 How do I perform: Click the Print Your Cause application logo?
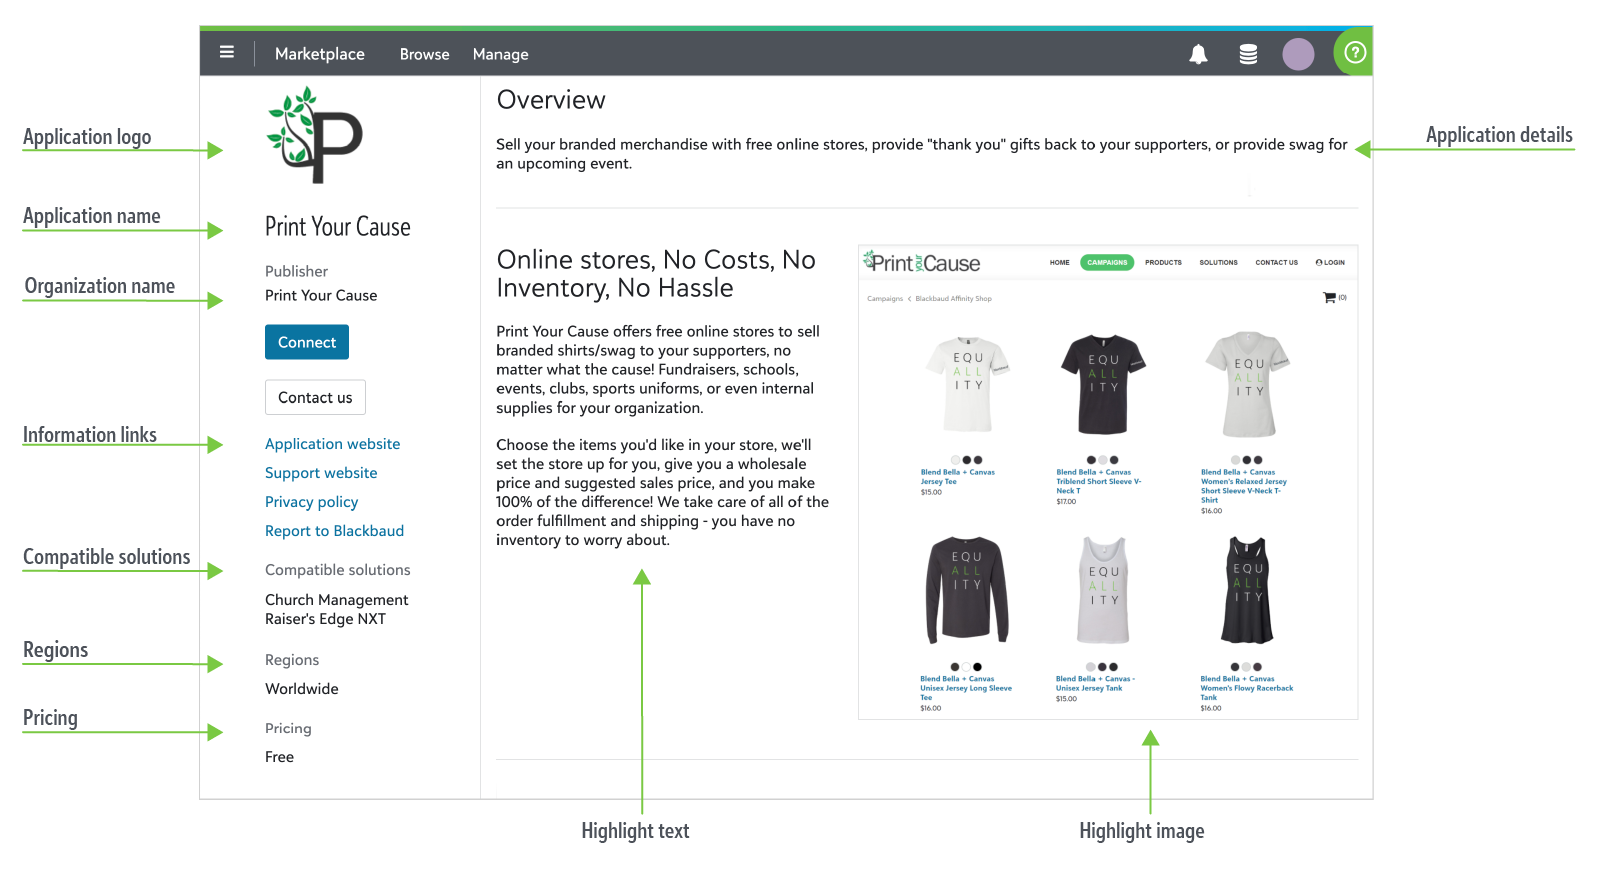(315, 136)
